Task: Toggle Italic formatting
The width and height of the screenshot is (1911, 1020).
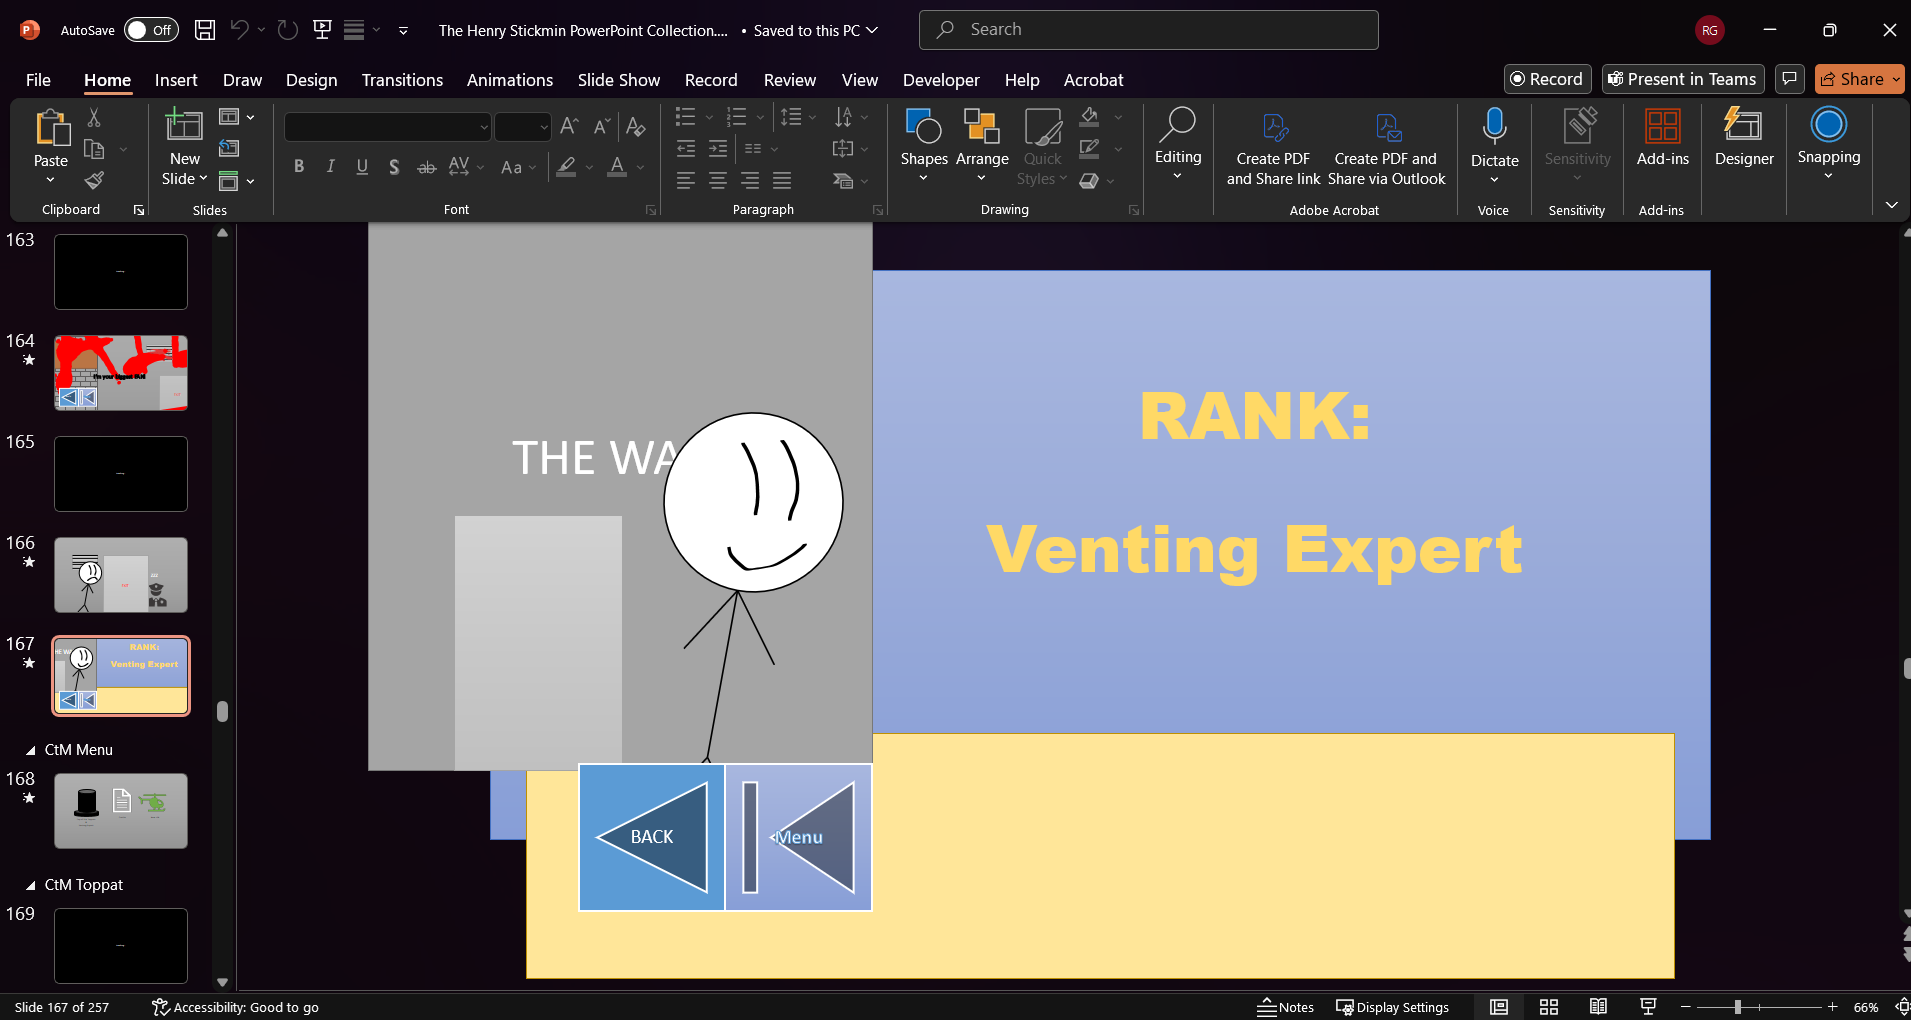Action: 330,167
